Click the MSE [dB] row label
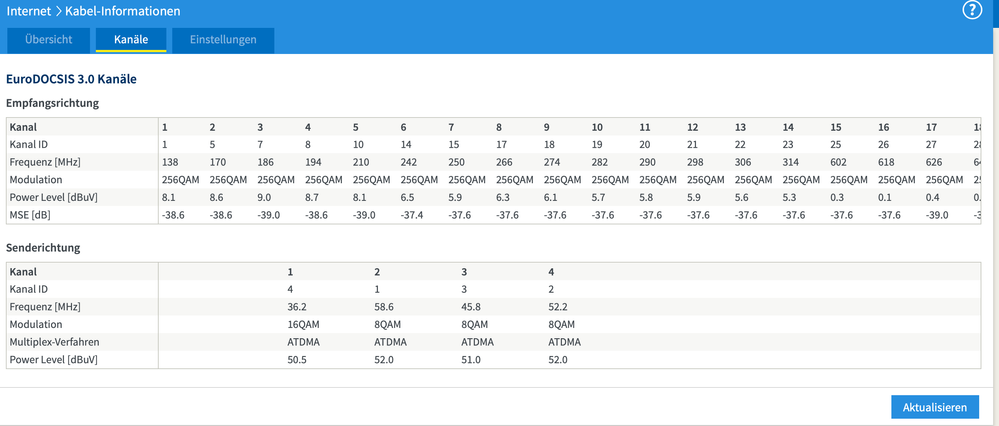Image resolution: width=999 pixels, height=426 pixels. [32, 214]
